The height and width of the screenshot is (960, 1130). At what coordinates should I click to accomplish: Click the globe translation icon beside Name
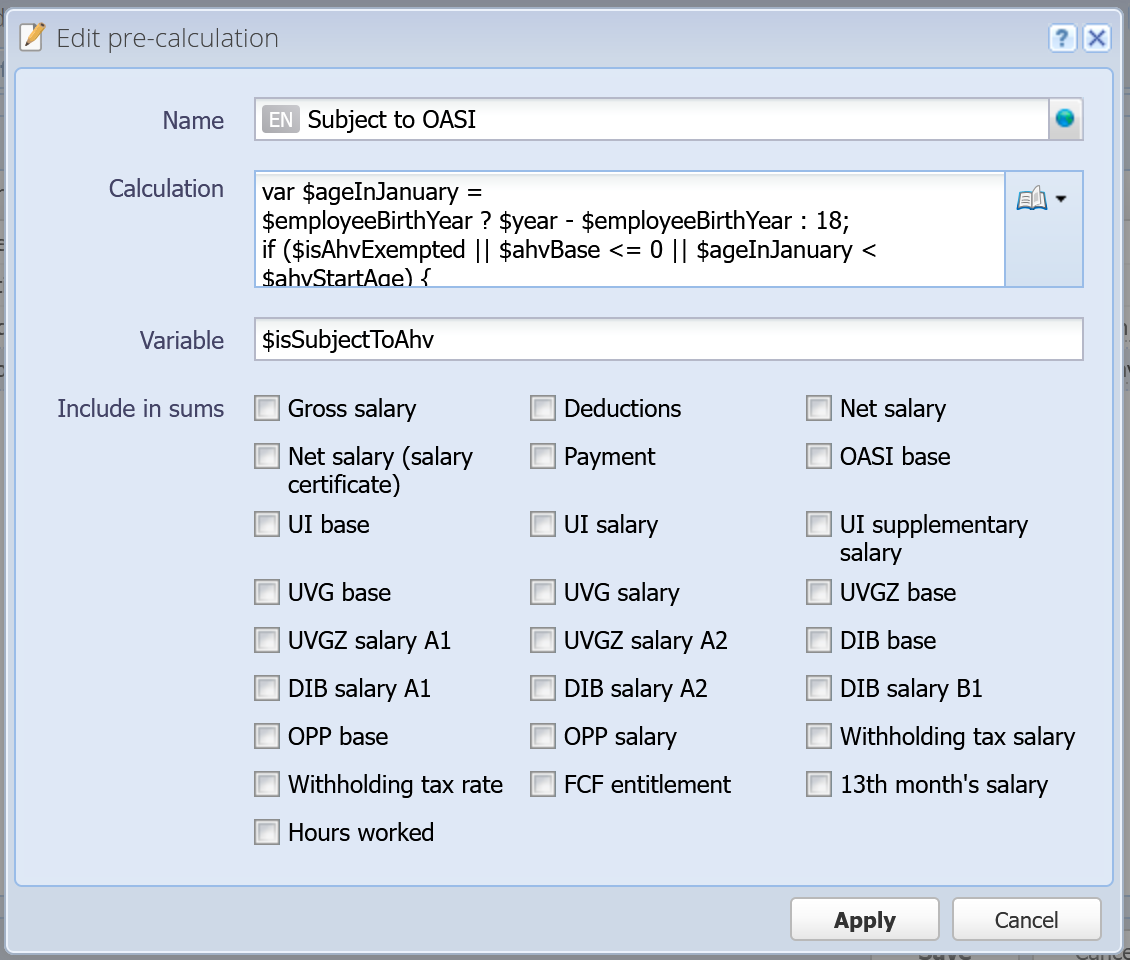pos(1064,119)
